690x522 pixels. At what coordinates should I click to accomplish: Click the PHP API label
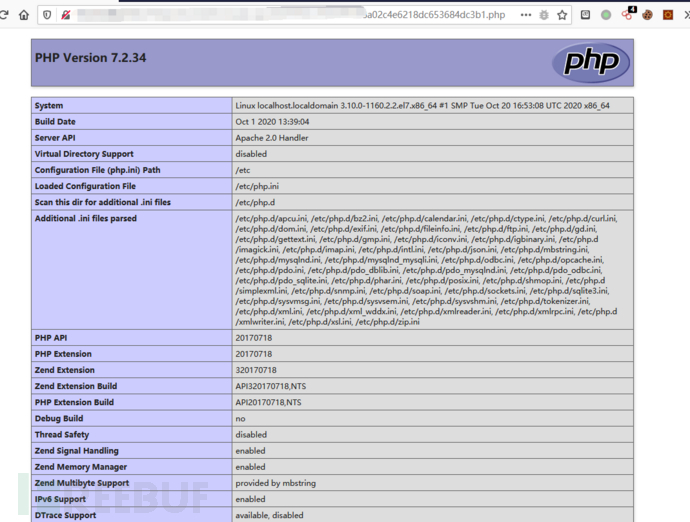point(51,338)
